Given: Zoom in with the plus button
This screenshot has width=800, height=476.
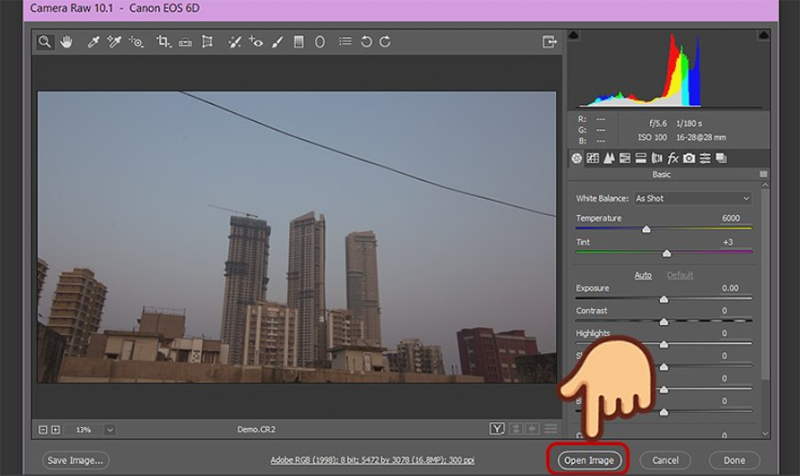Looking at the screenshot, I should pos(56,430).
